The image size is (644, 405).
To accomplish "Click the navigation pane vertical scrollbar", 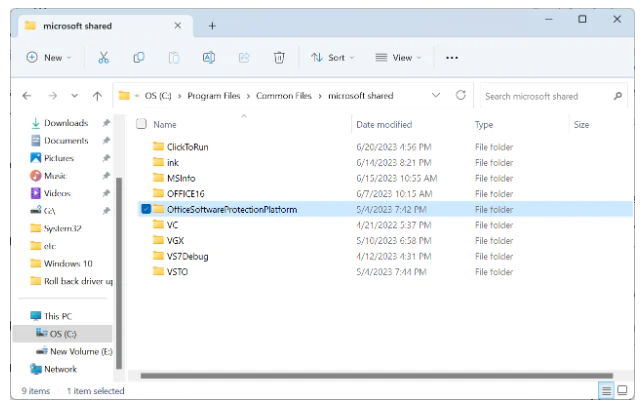I will point(119,273).
